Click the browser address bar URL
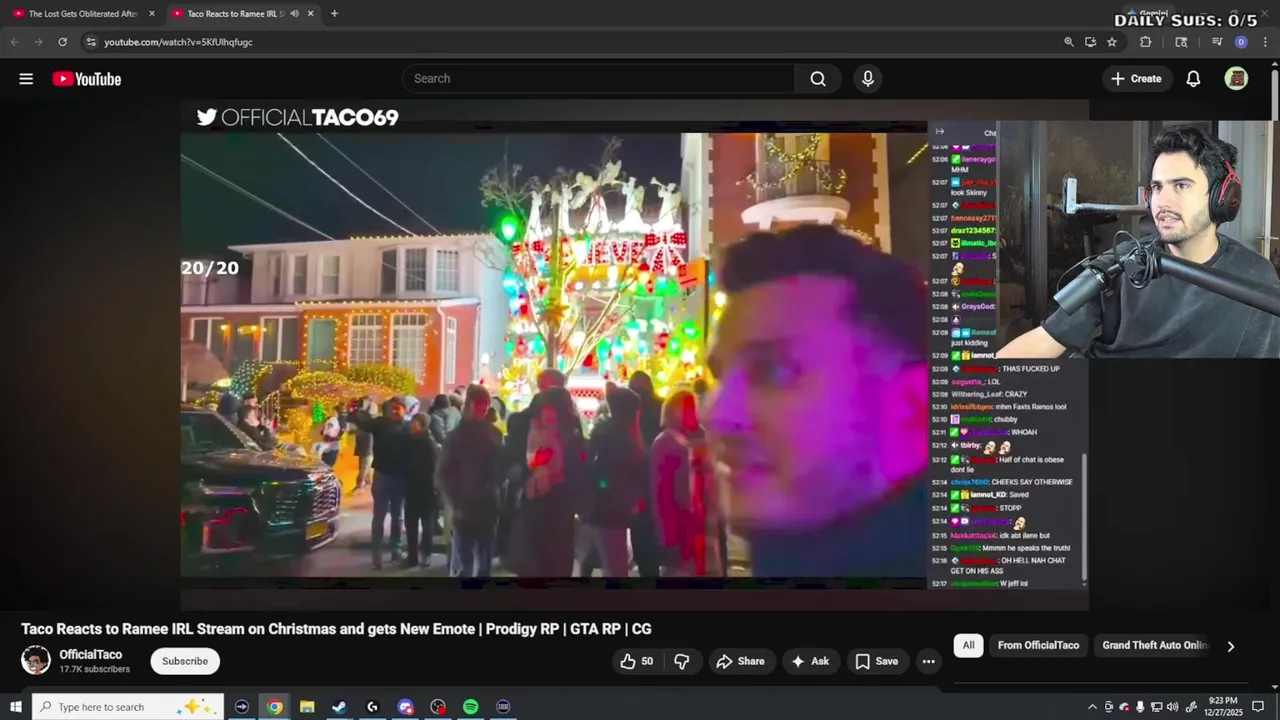Image resolution: width=1280 pixels, height=720 pixels. (178, 42)
